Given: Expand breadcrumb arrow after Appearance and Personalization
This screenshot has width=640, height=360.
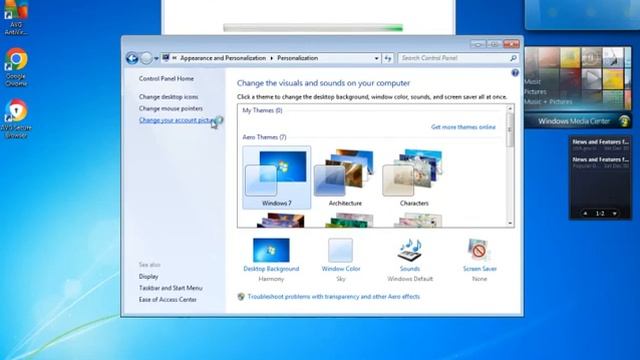Looking at the screenshot, I should tap(271, 58).
